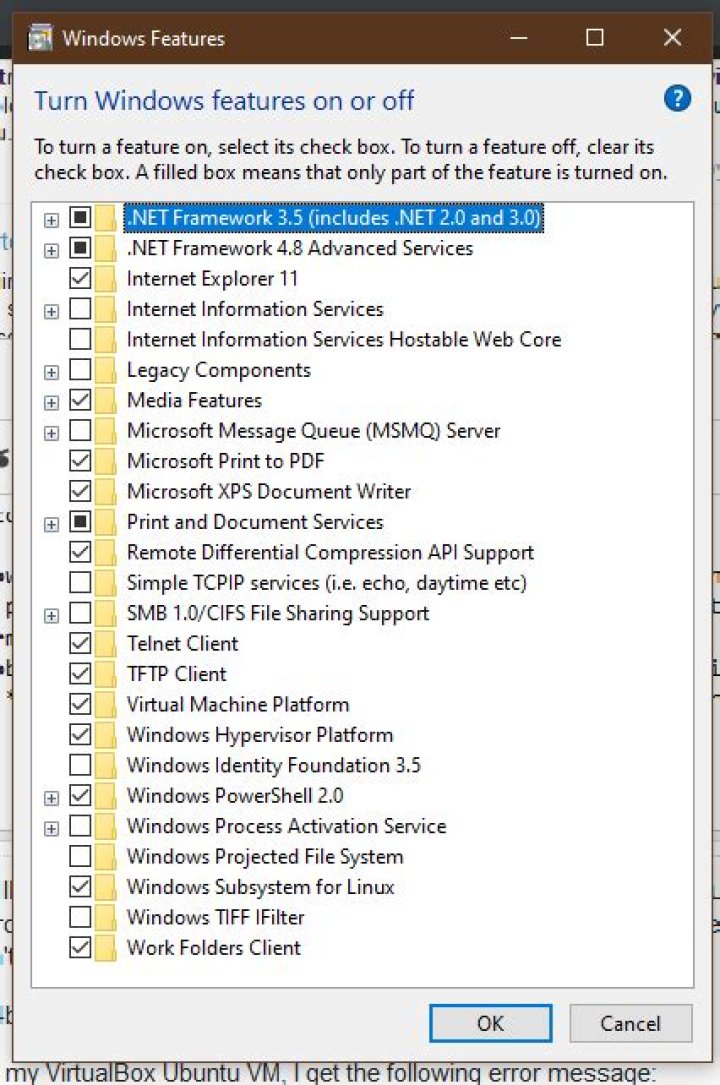Viewport: 720px width, 1085px height.
Task: Click folder icon beside Telnet Client
Action: [106, 644]
